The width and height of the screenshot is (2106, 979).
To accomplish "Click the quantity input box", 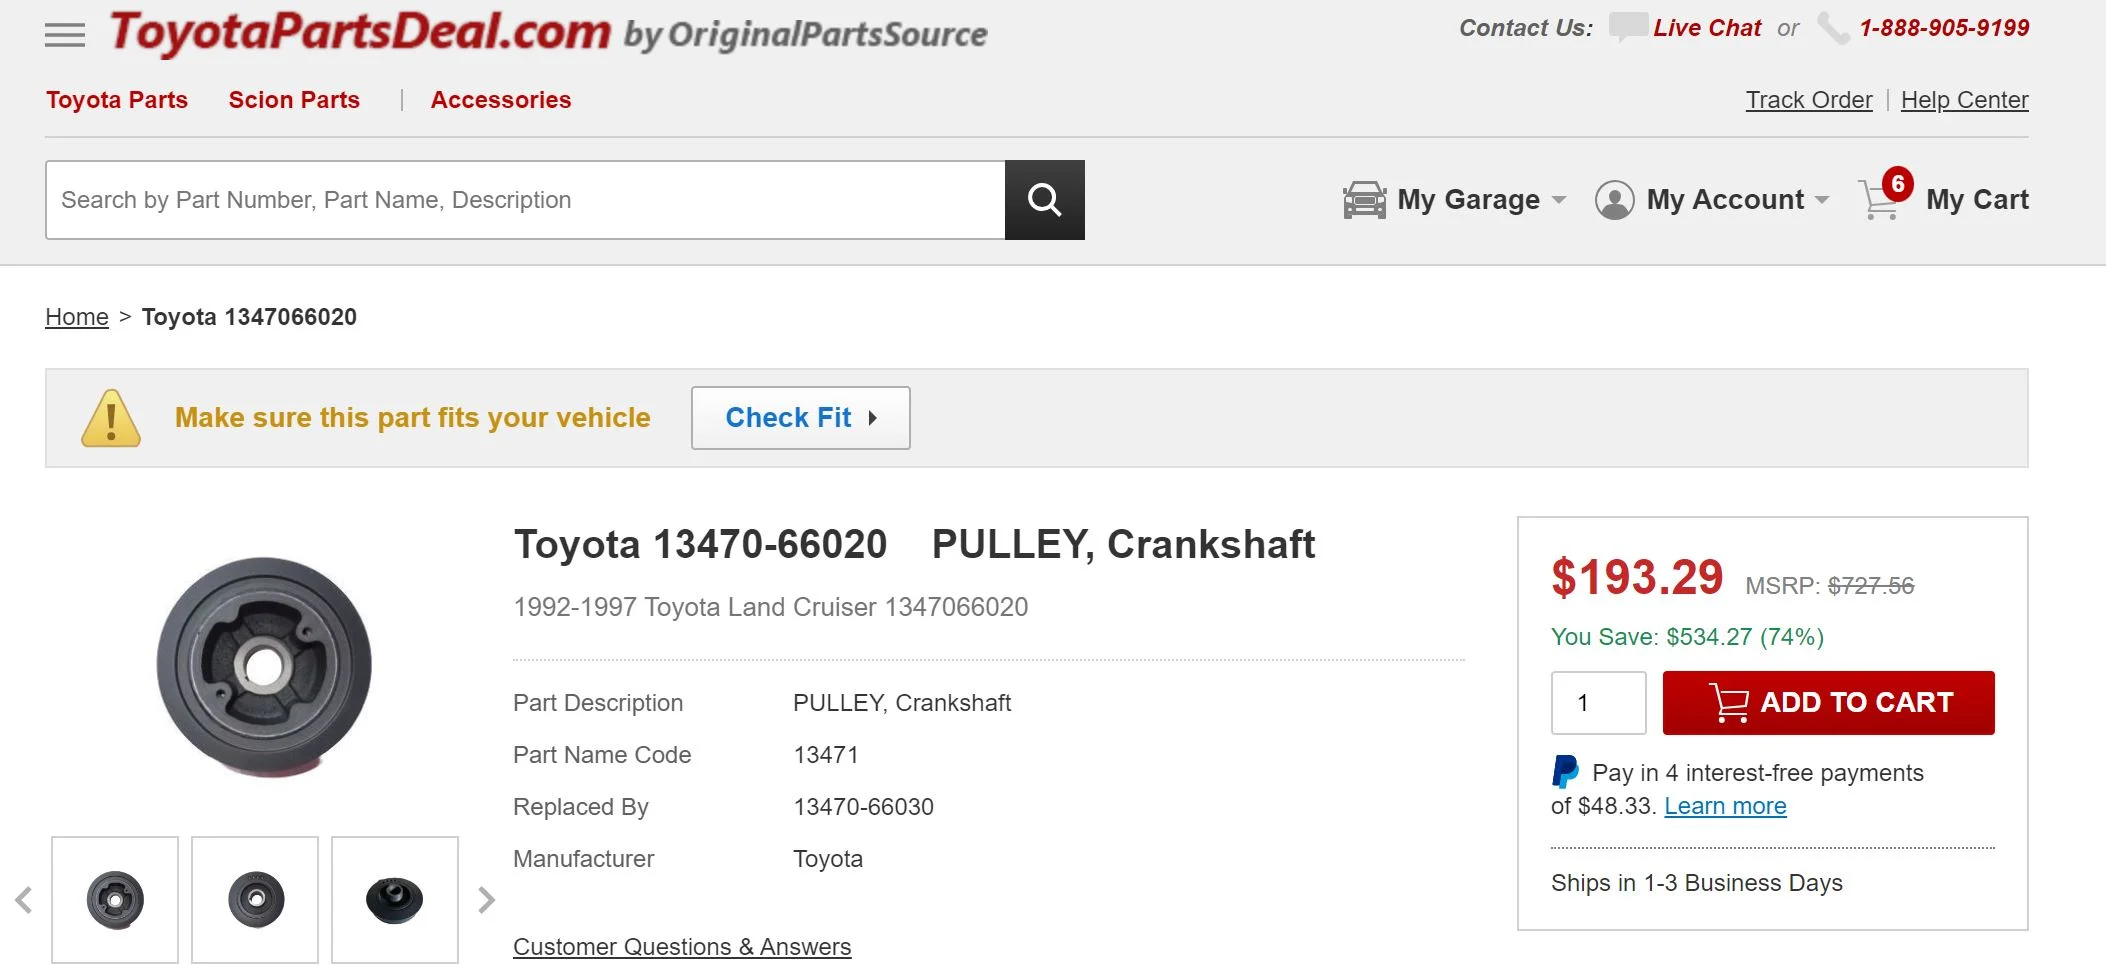I will (x=1598, y=703).
